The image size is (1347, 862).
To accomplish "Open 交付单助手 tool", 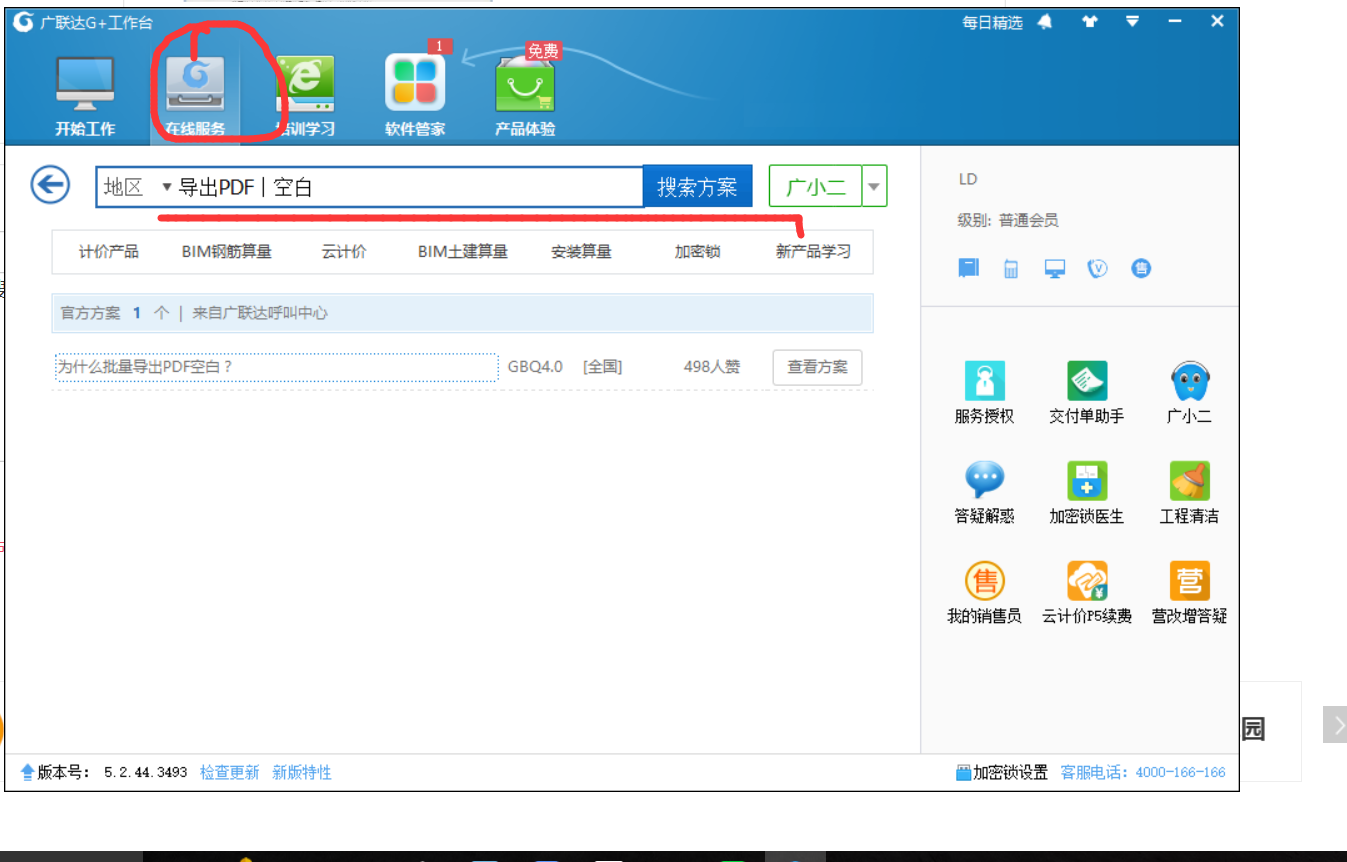I will click(x=1087, y=392).
